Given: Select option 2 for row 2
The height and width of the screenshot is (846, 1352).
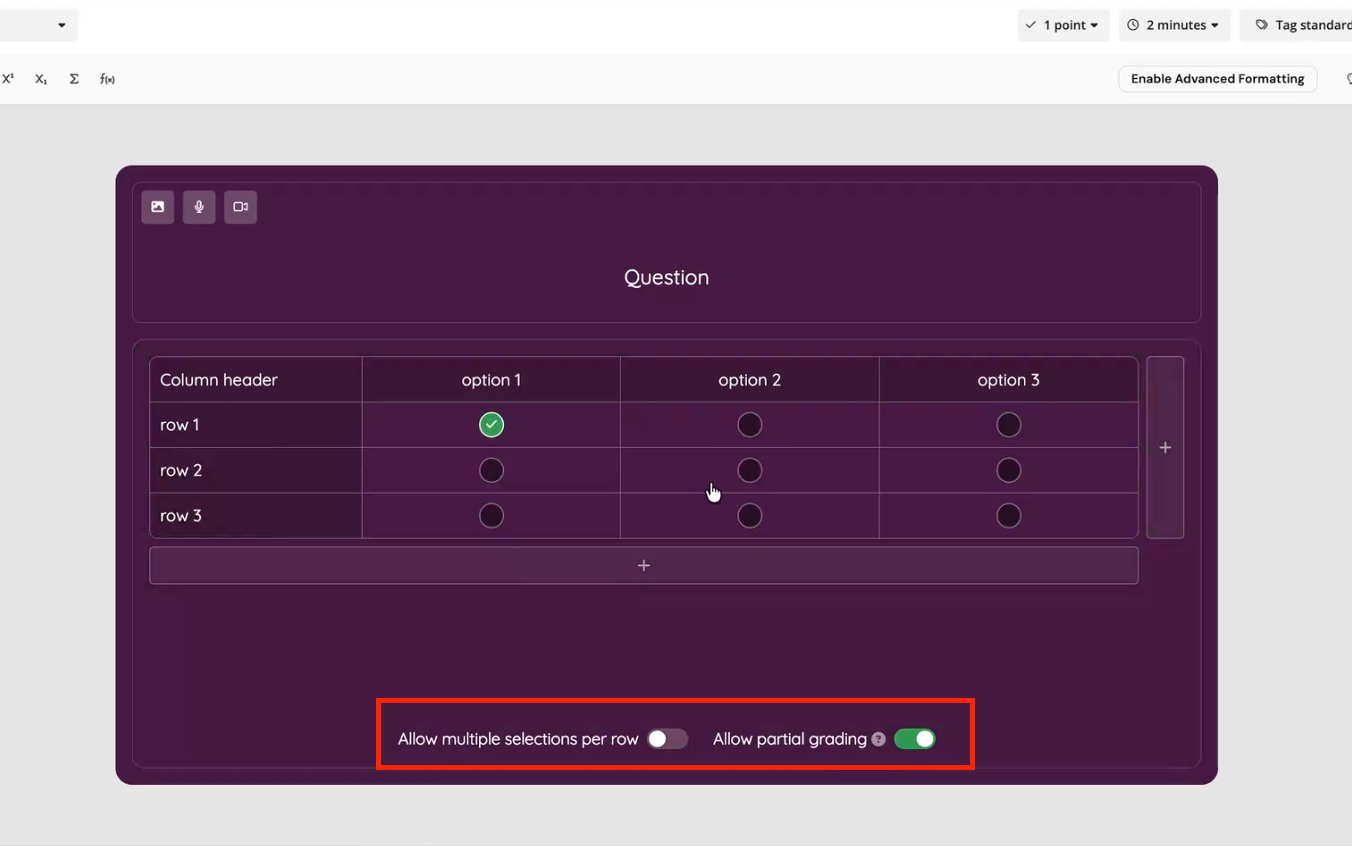Looking at the screenshot, I should [x=750, y=470].
